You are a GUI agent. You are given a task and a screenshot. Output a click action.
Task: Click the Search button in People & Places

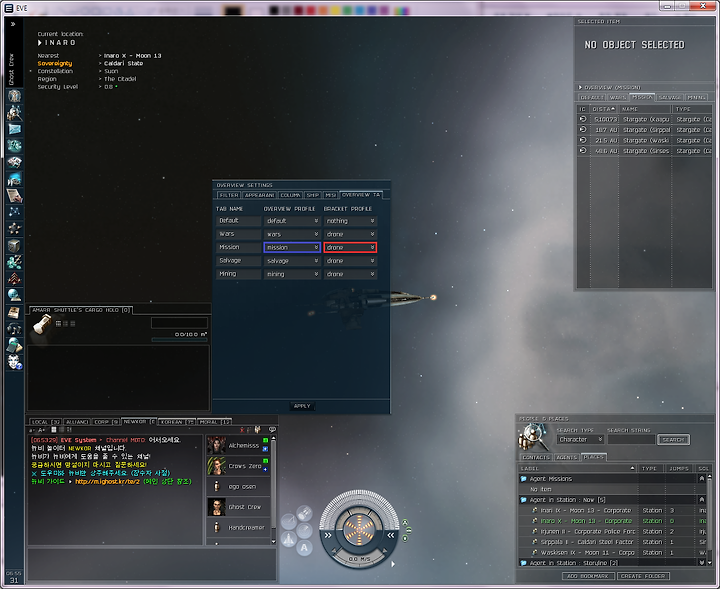tap(673, 440)
